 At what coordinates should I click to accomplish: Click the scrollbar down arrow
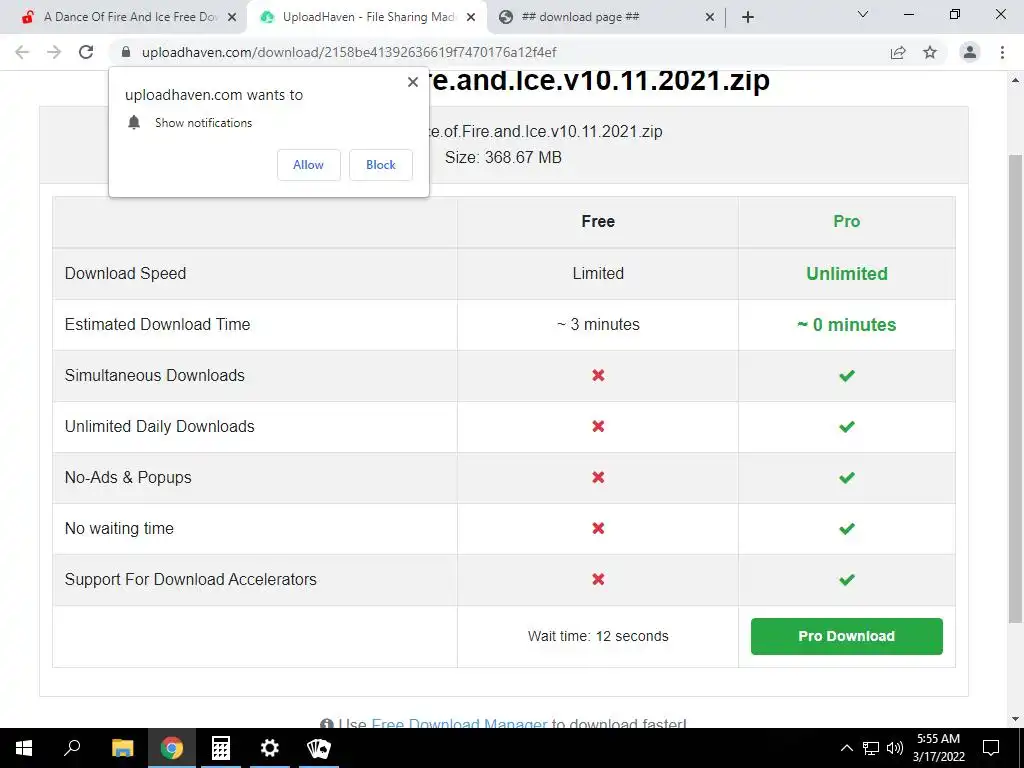[1015, 719]
